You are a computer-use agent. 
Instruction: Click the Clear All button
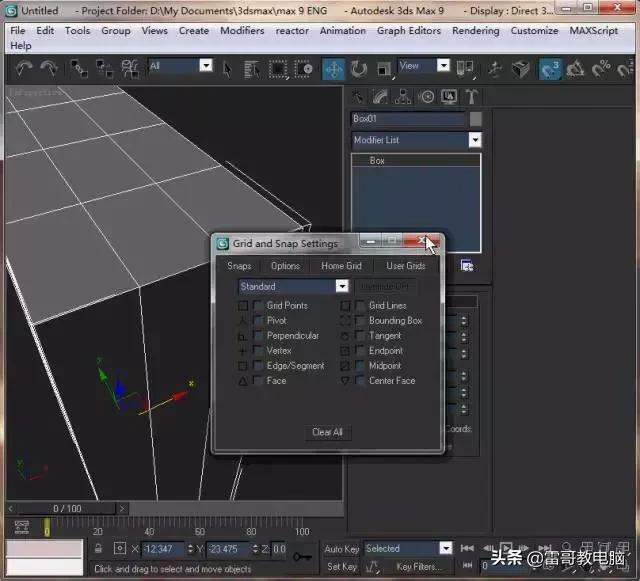[327, 432]
